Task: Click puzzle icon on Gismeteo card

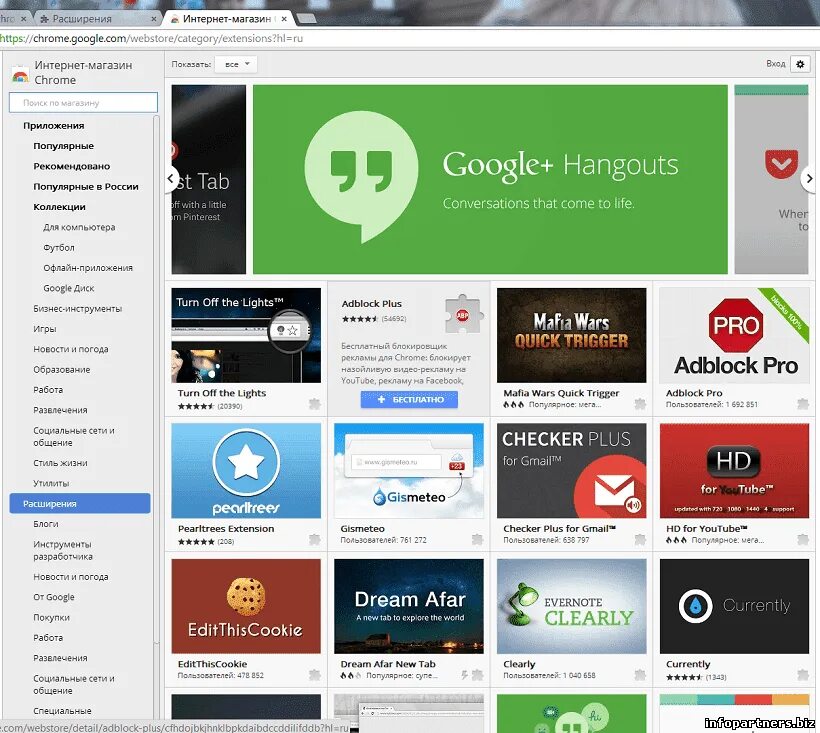Action: 477,540
